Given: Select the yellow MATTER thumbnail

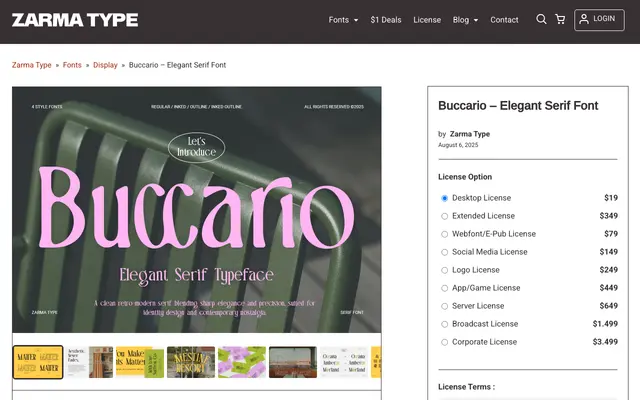Looking at the screenshot, I should pos(38,362).
